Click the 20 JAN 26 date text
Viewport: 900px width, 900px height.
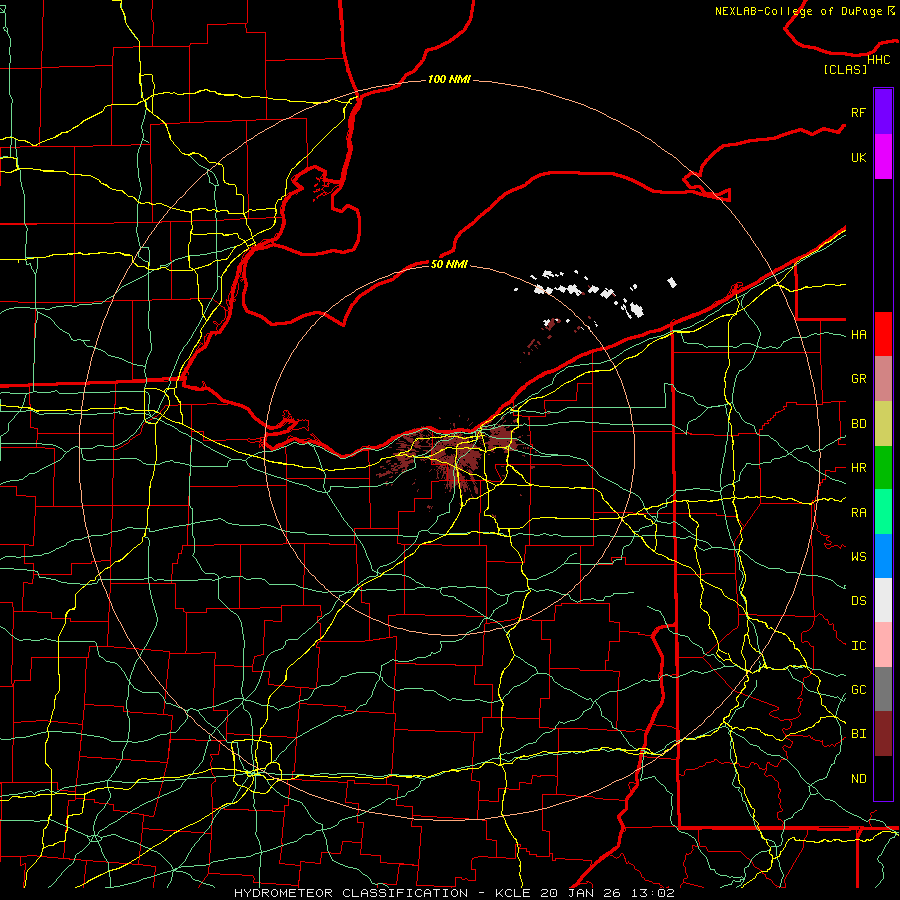pyautogui.click(x=581, y=893)
